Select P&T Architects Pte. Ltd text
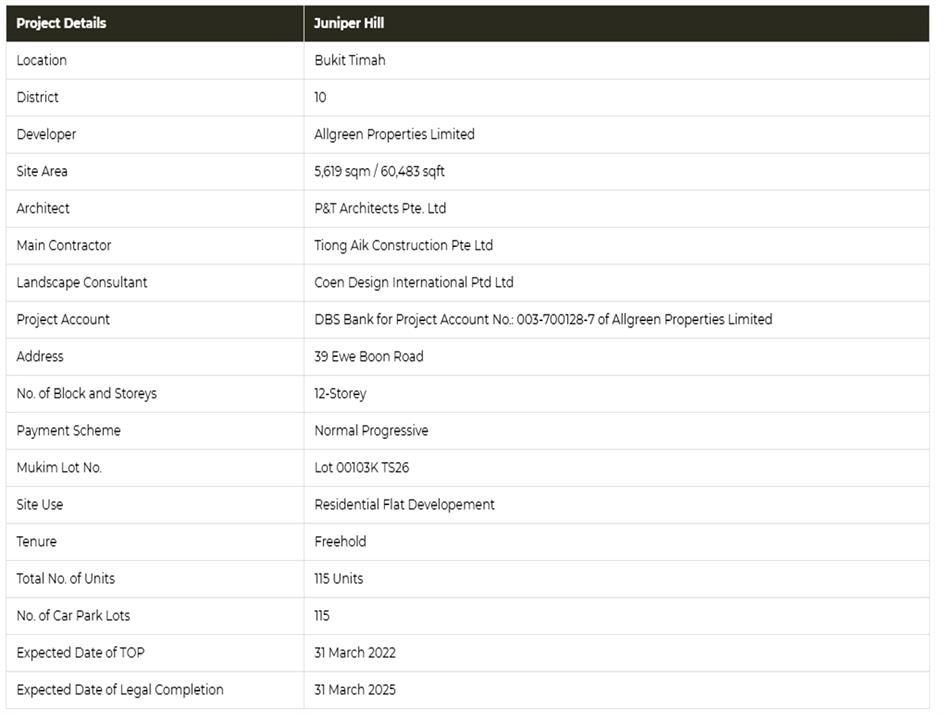The height and width of the screenshot is (717, 943). point(380,208)
